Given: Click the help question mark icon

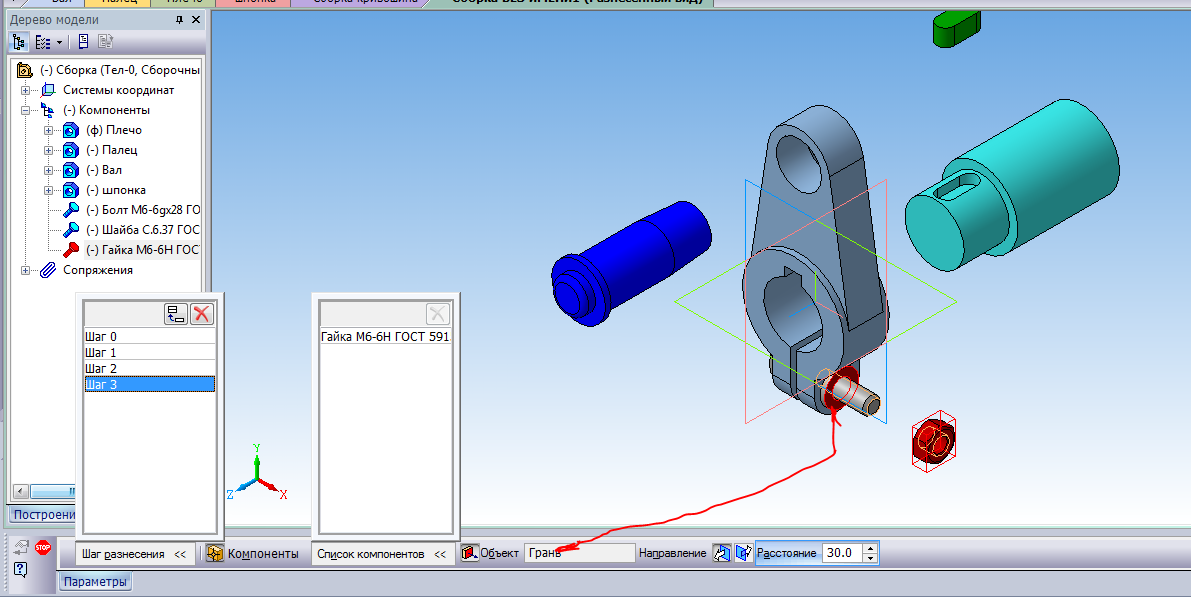Looking at the screenshot, I should pyautogui.click(x=21, y=568).
